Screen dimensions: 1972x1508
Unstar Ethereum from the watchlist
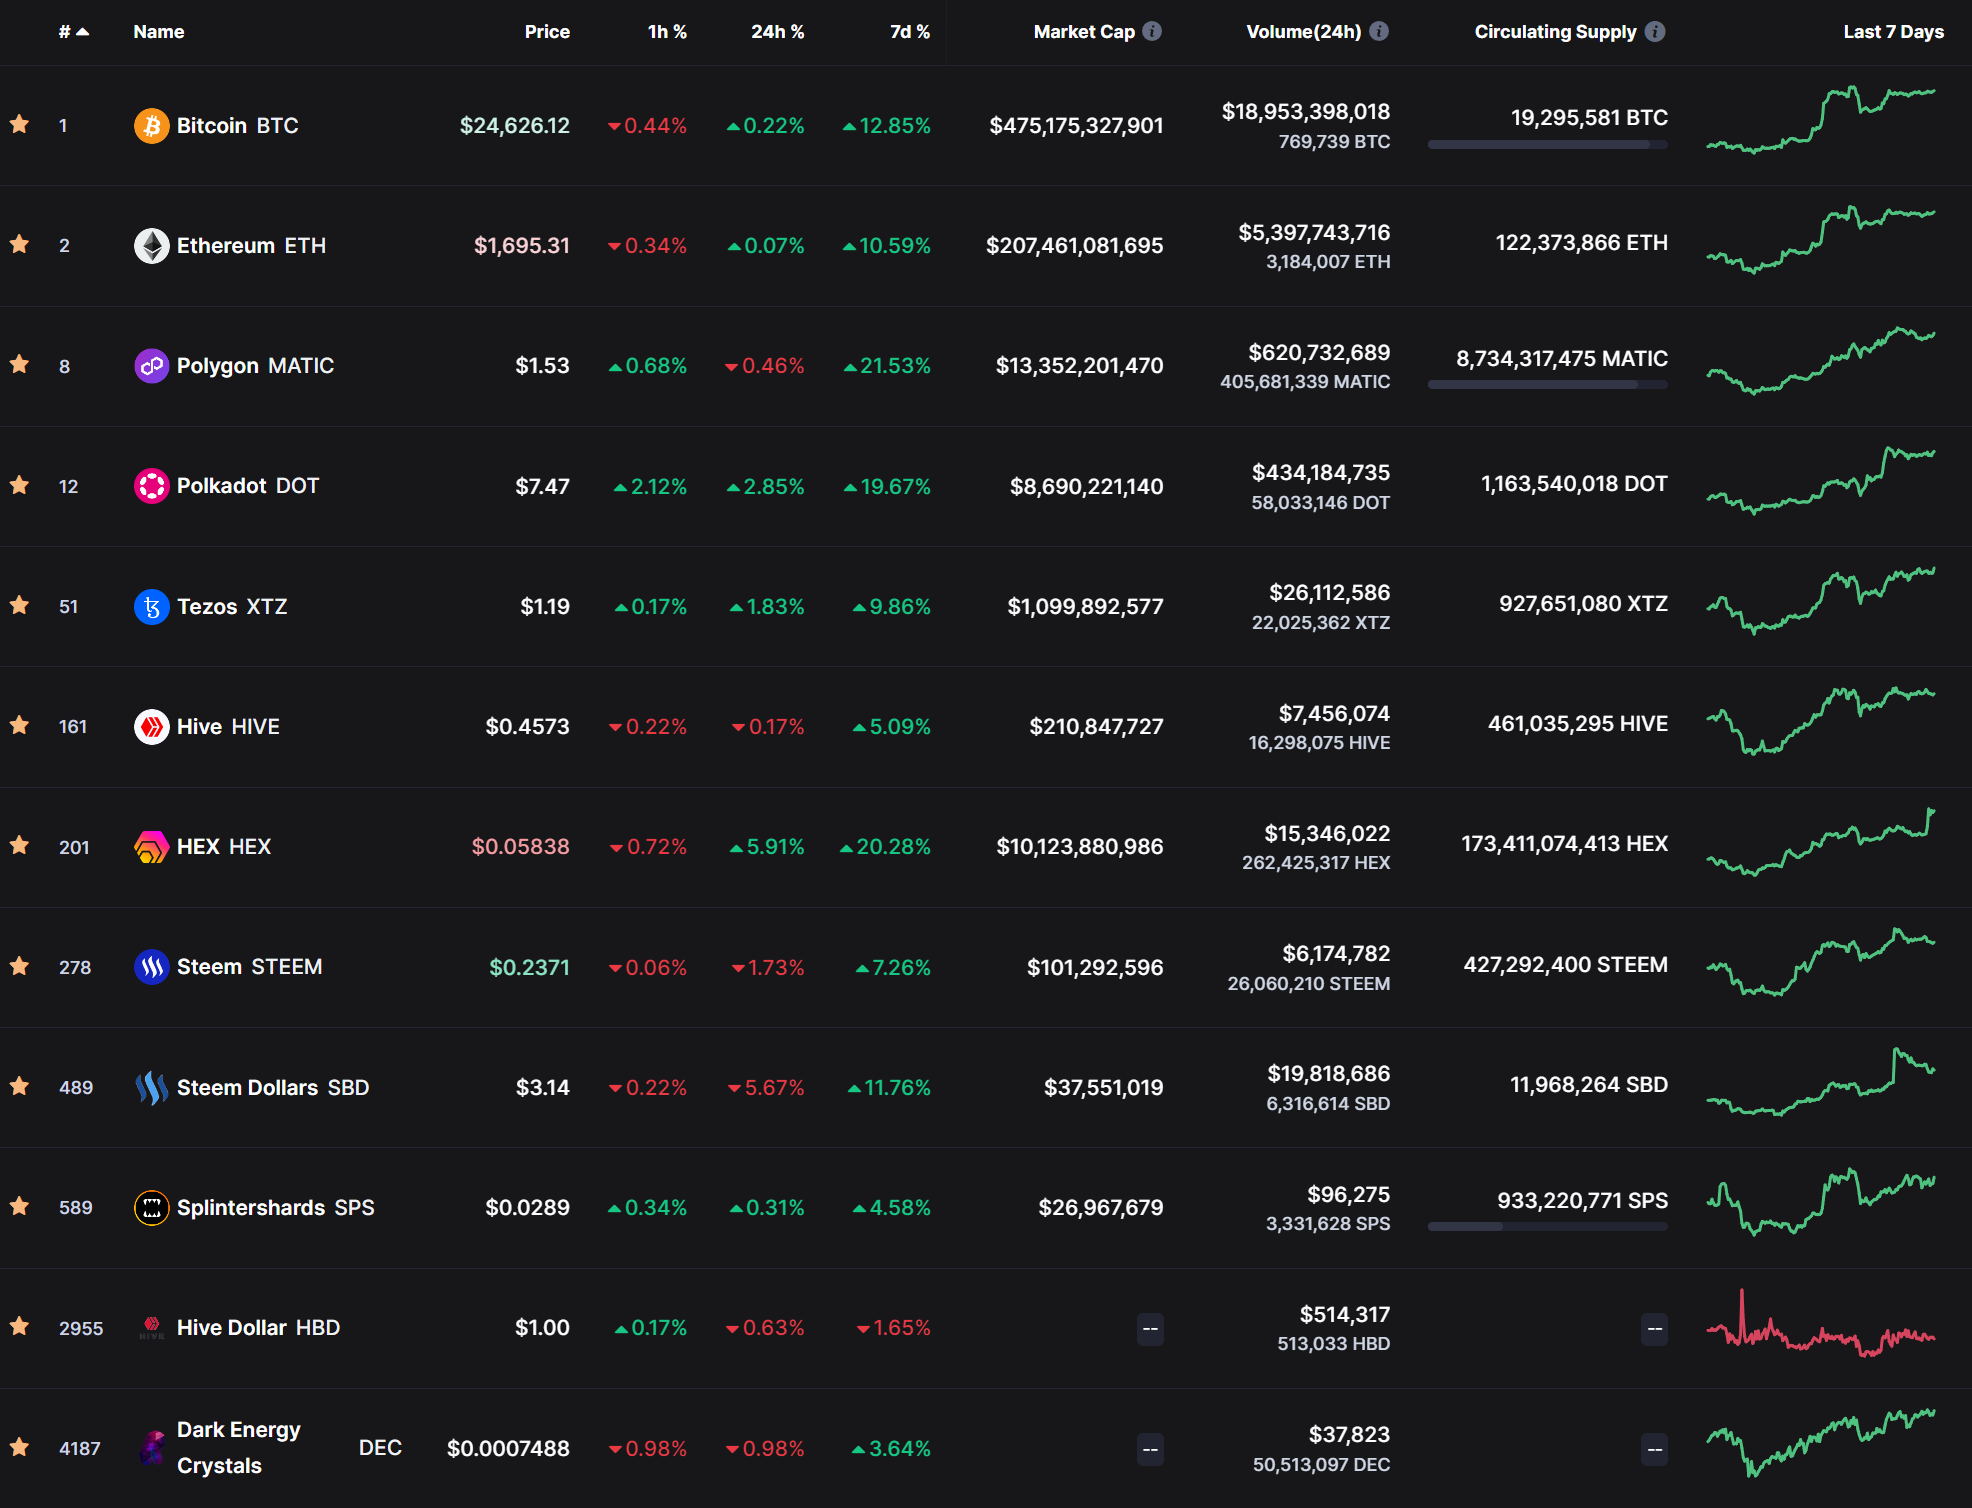tap(19, 244)
